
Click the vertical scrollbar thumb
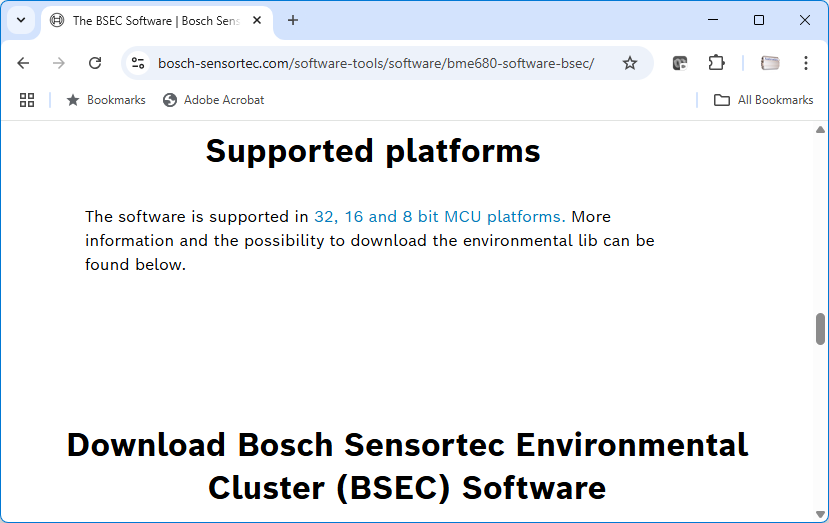pos(821,328)
